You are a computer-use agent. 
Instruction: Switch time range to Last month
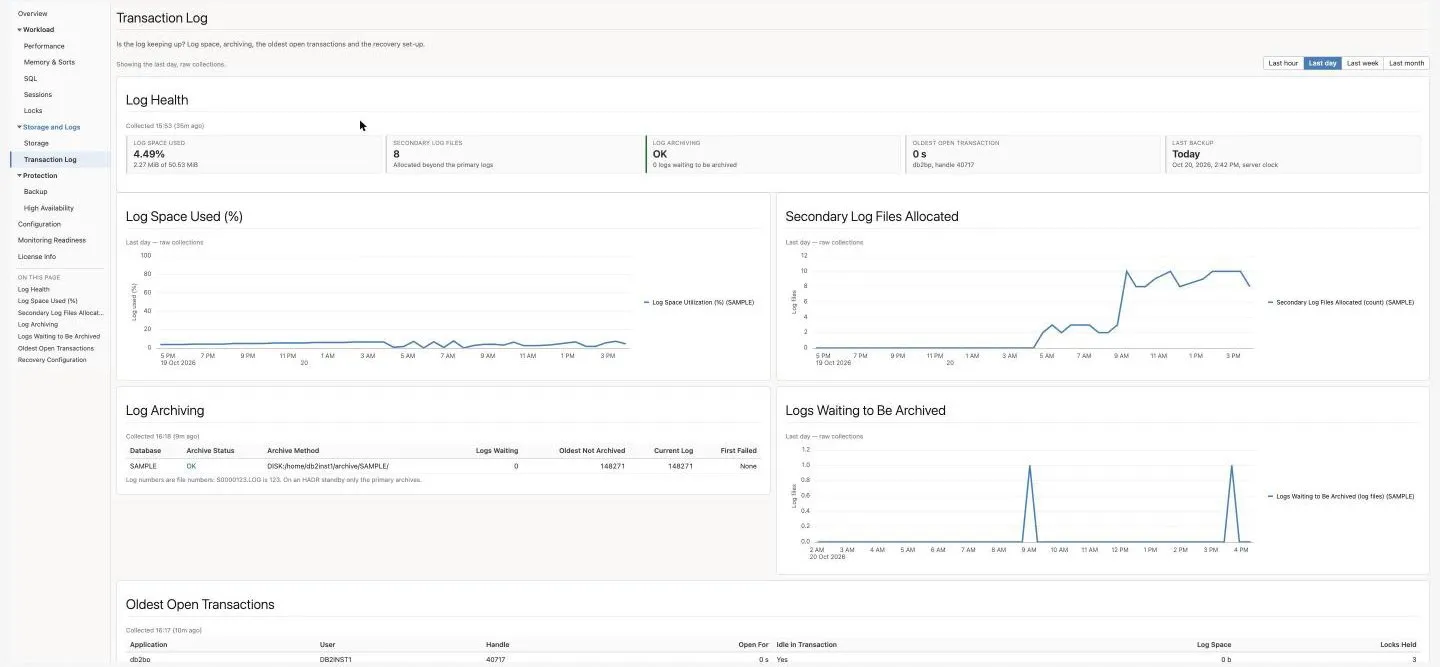pos(1406,63)
